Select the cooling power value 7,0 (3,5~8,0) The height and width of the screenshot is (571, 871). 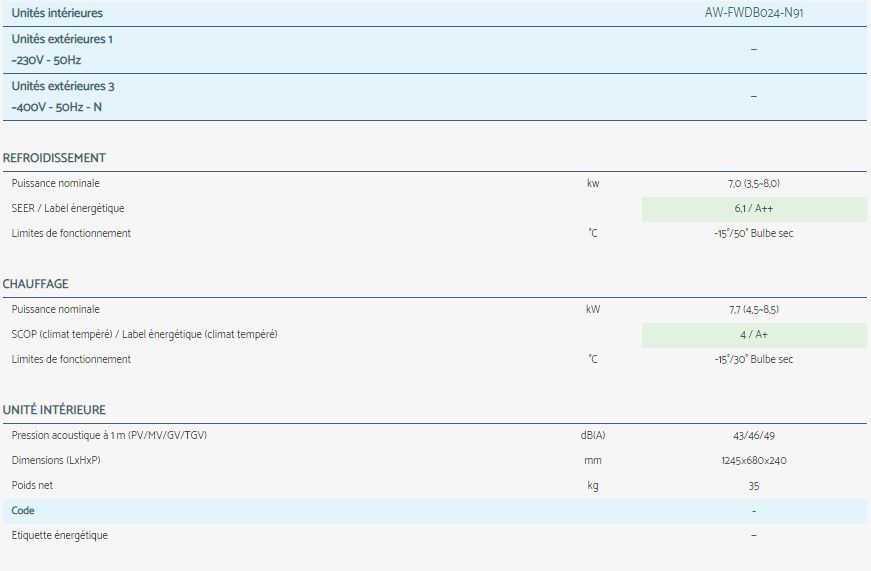tap(753, 184)
